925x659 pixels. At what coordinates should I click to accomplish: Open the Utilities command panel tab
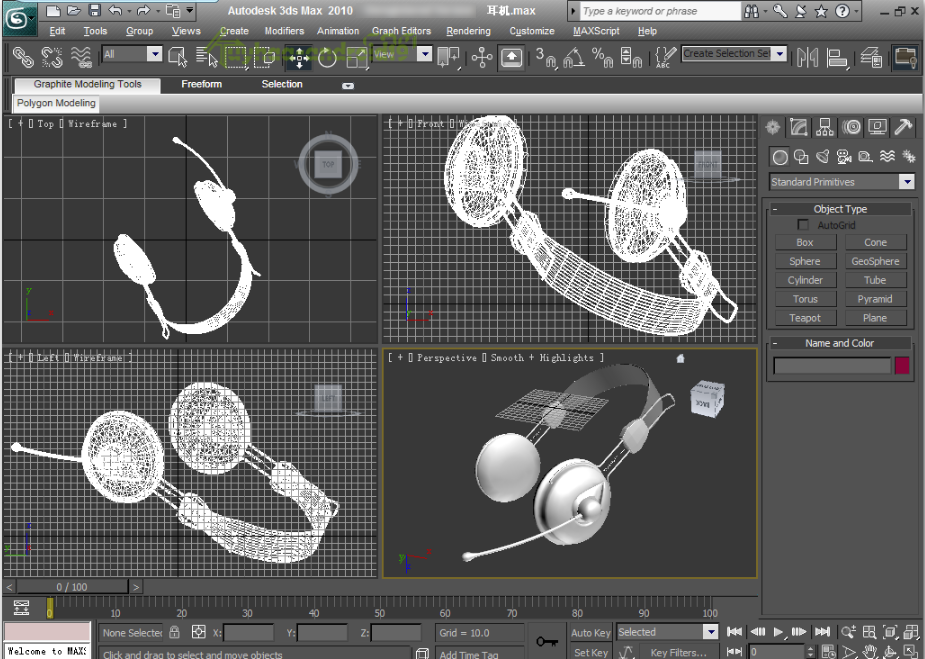click(x=903, y=127)
